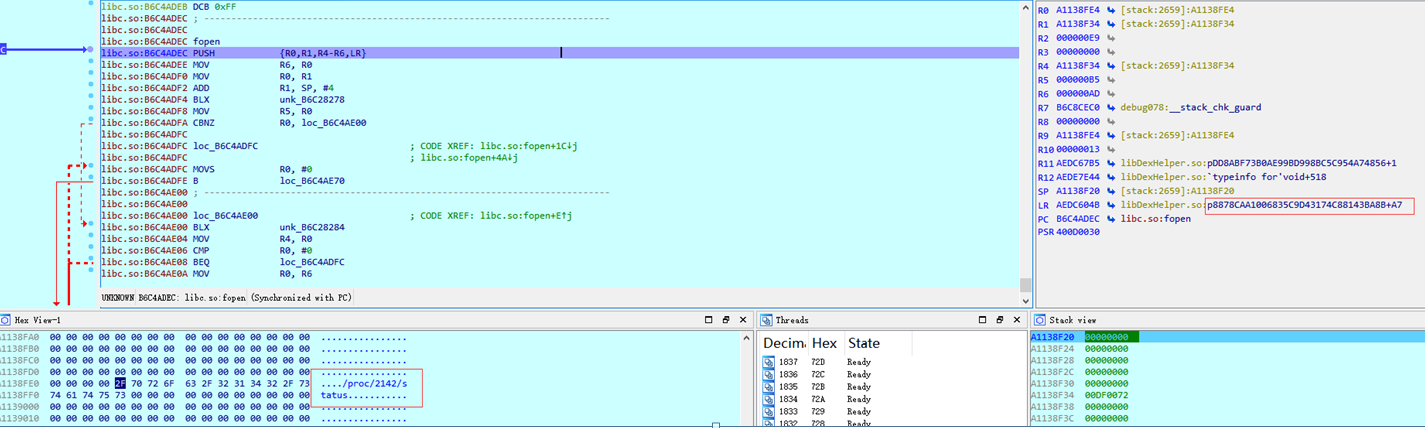
Task: Click the thread icon for thread 1836
Action: pyautogui.click(x=769, y=375)
